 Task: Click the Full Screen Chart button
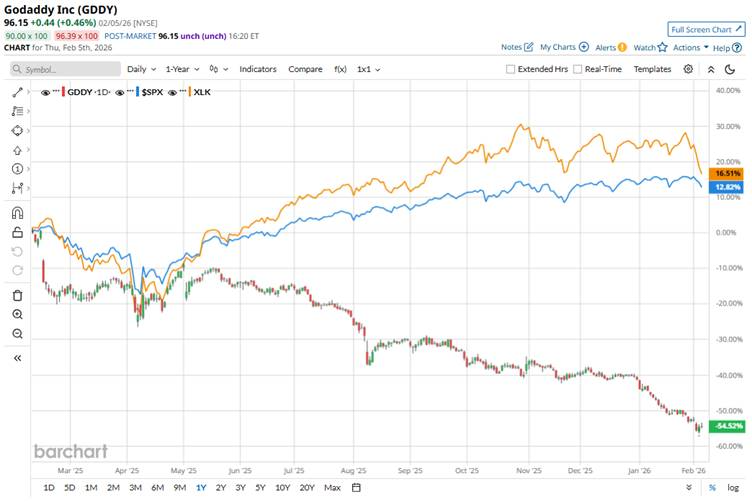pyautogui.click(x=706, y=30)
